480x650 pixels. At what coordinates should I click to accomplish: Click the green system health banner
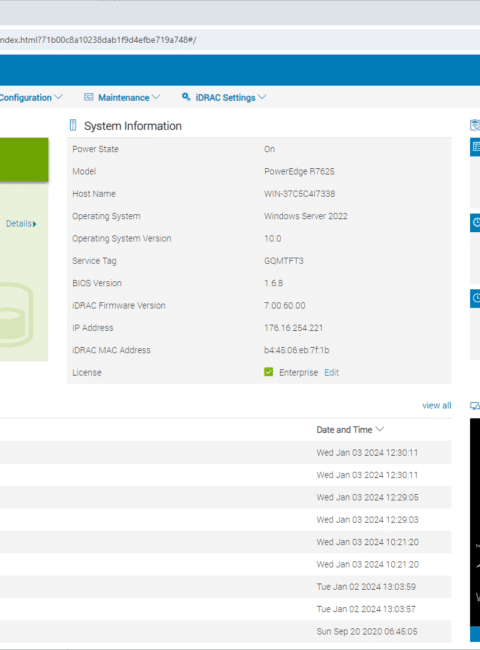click(x=24, y=160)
